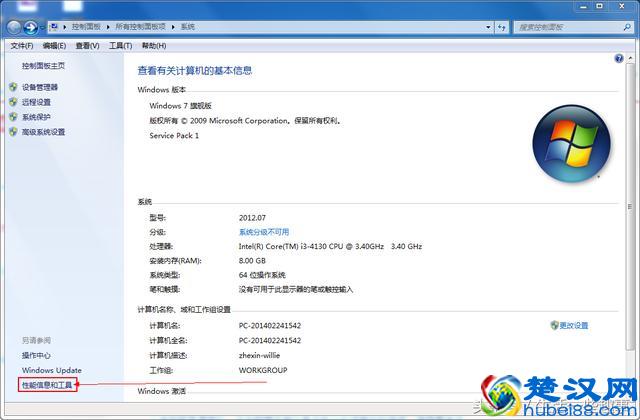
Task: Click the shield icon beside 高级系统设置
Action: click(13, 131)
